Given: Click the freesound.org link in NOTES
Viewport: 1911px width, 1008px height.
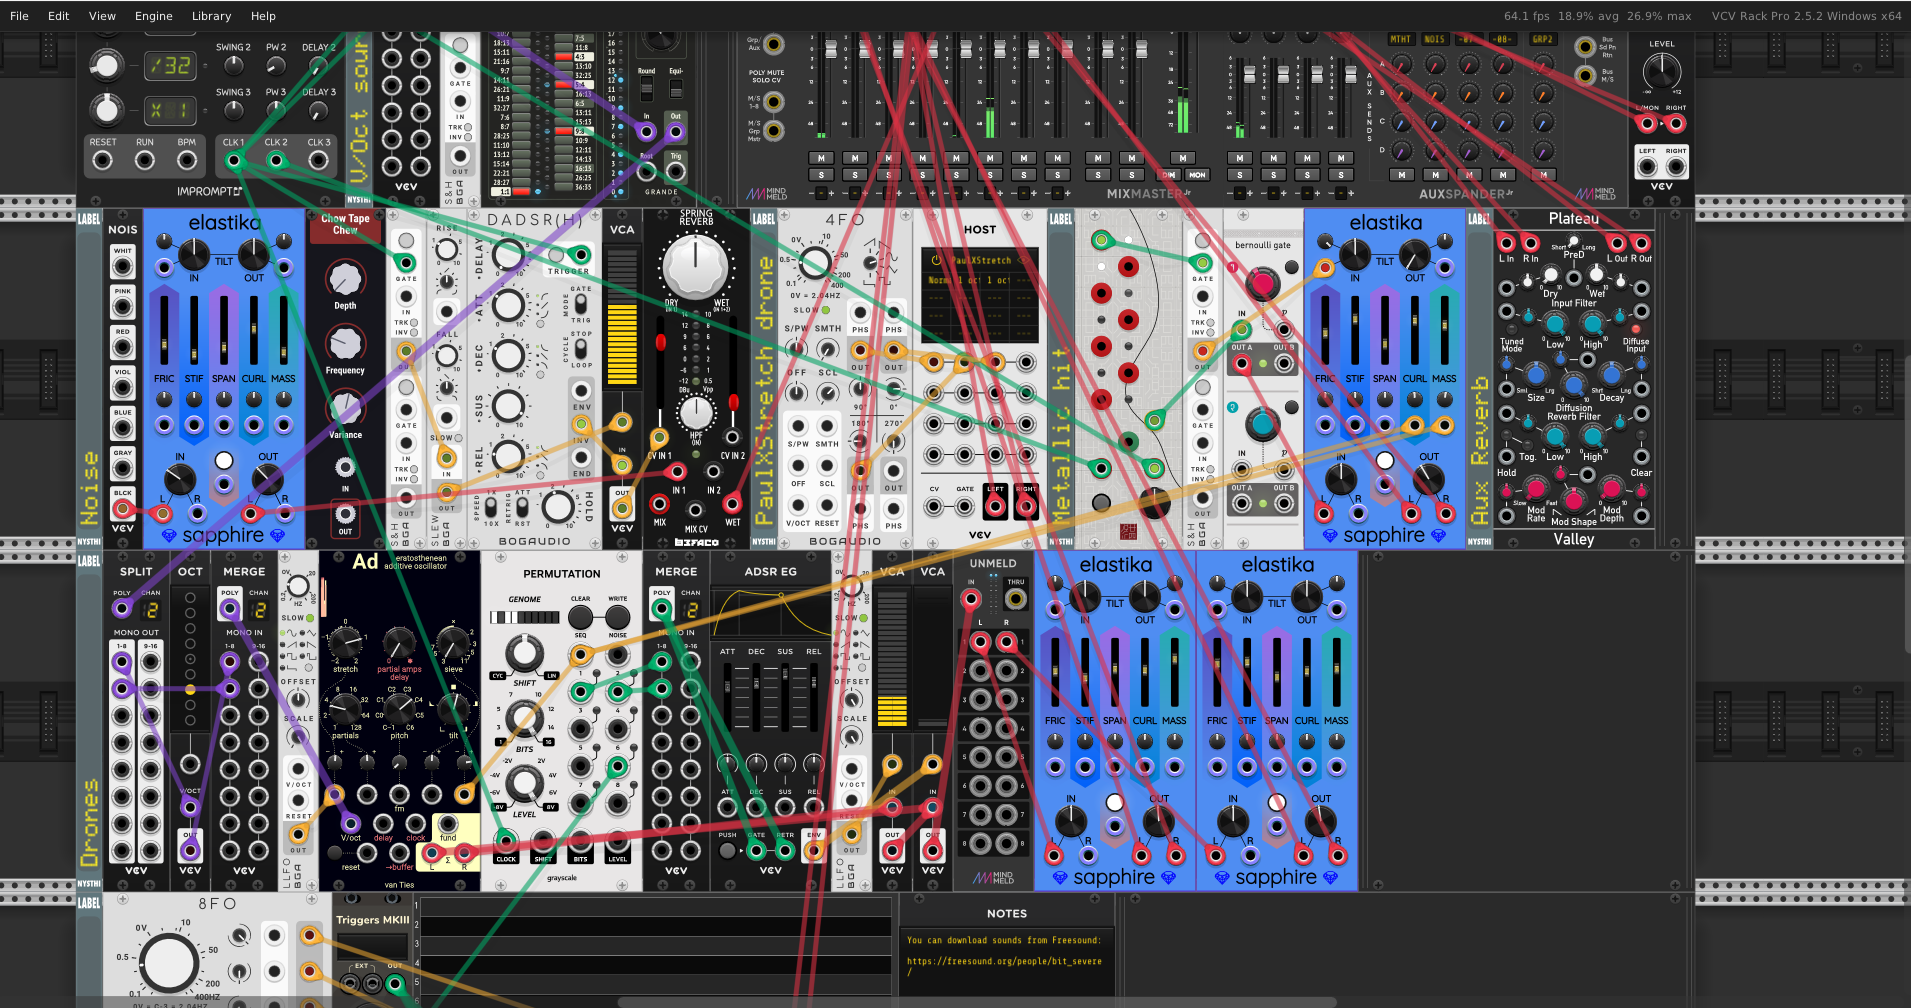Looking at the screenshot, I should click(1004, 961).
